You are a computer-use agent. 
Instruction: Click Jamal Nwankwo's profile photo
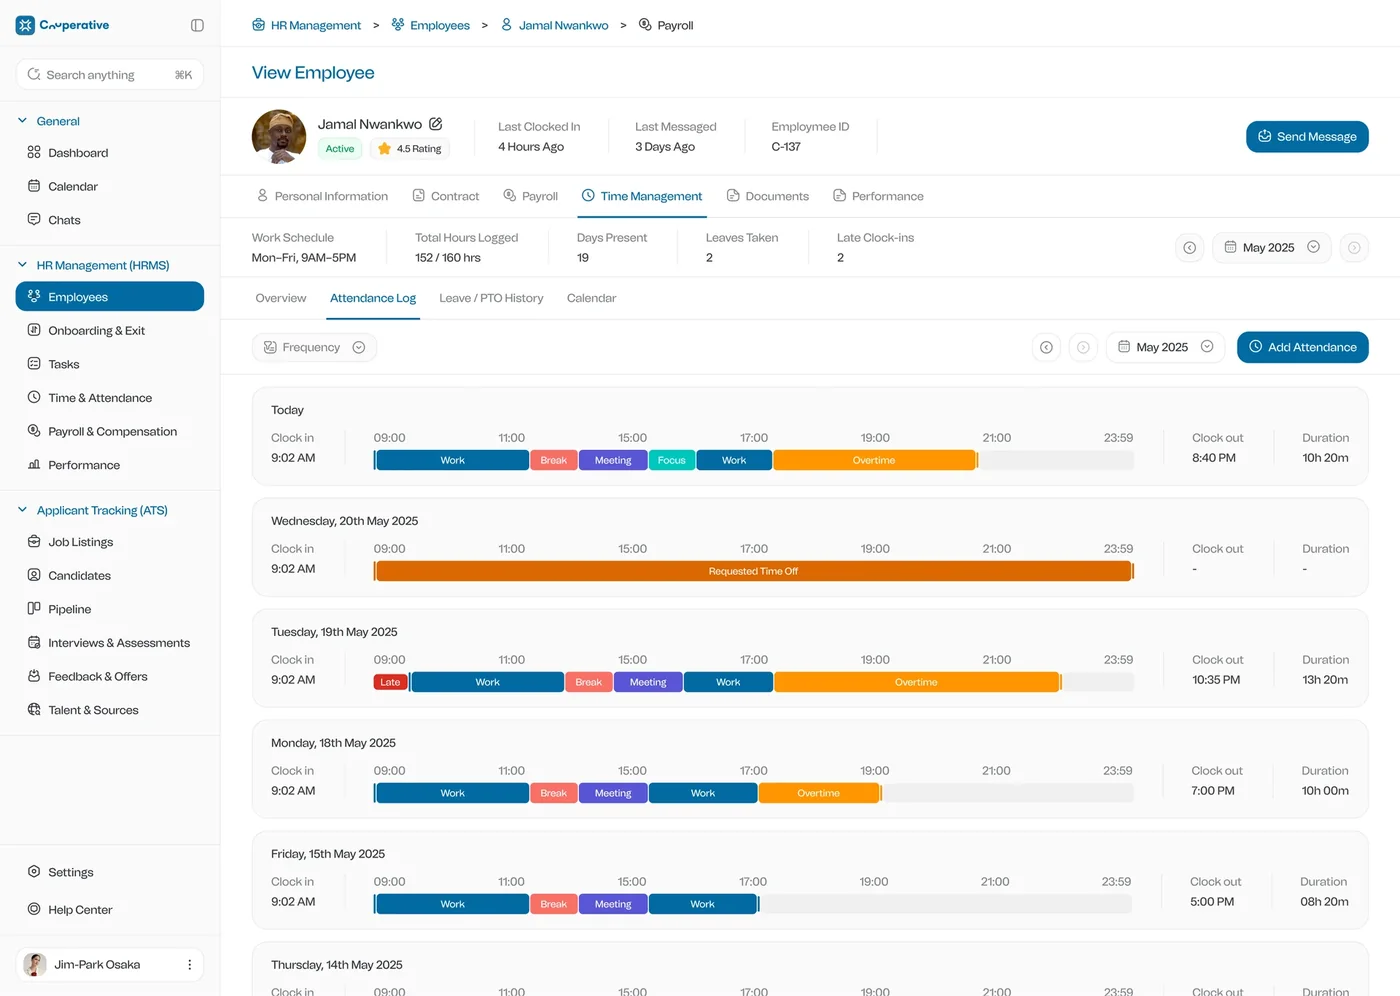point(279,137)
